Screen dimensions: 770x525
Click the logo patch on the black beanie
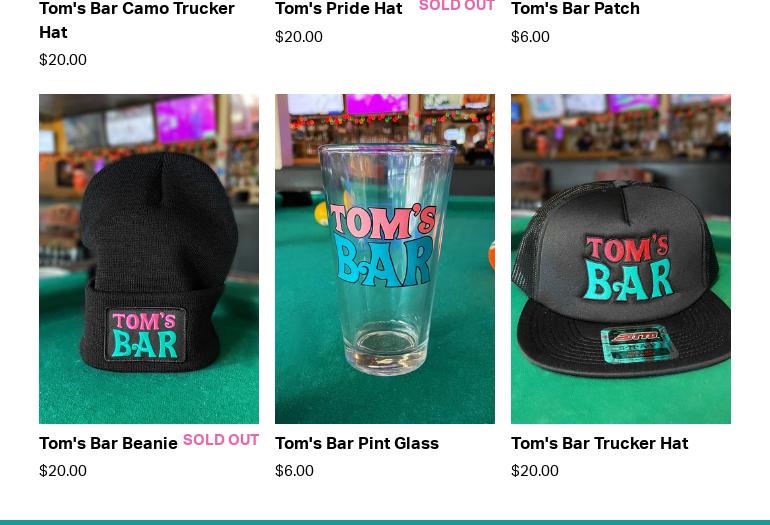[x=145, y=335]
